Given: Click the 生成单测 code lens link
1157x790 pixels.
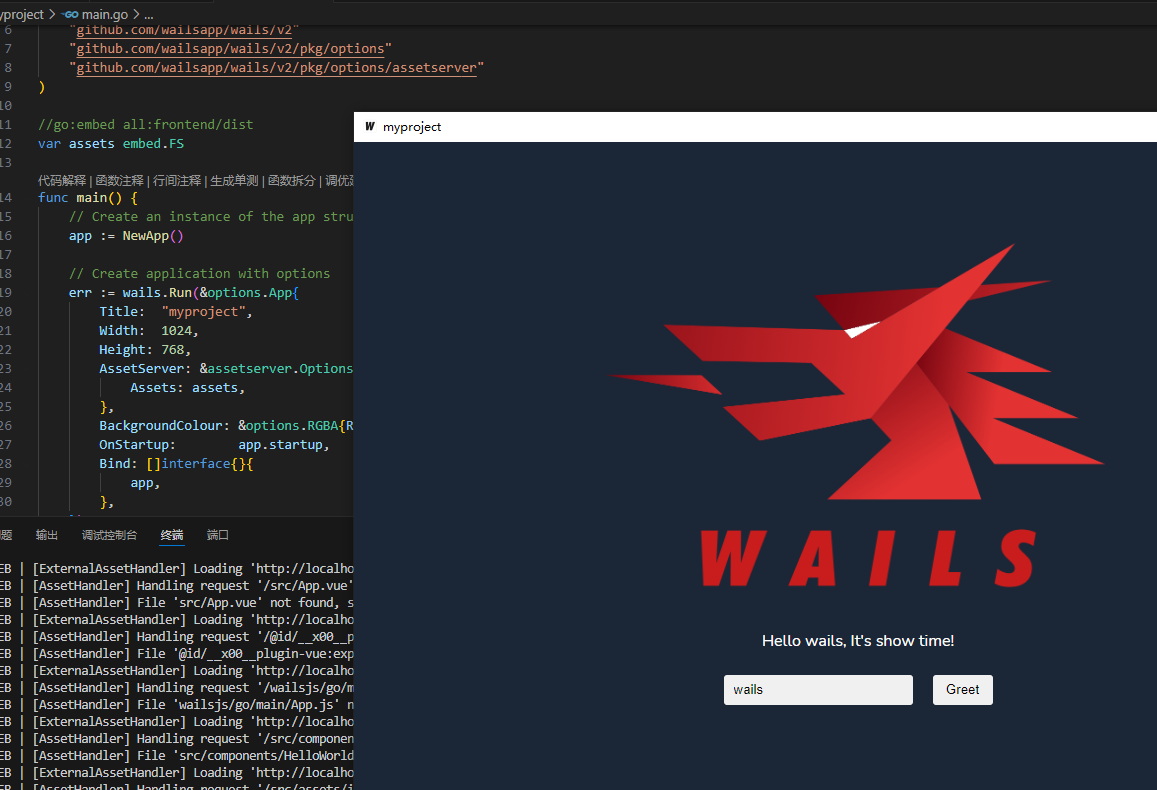Looking at the screenshot, I should coord(235,181).
